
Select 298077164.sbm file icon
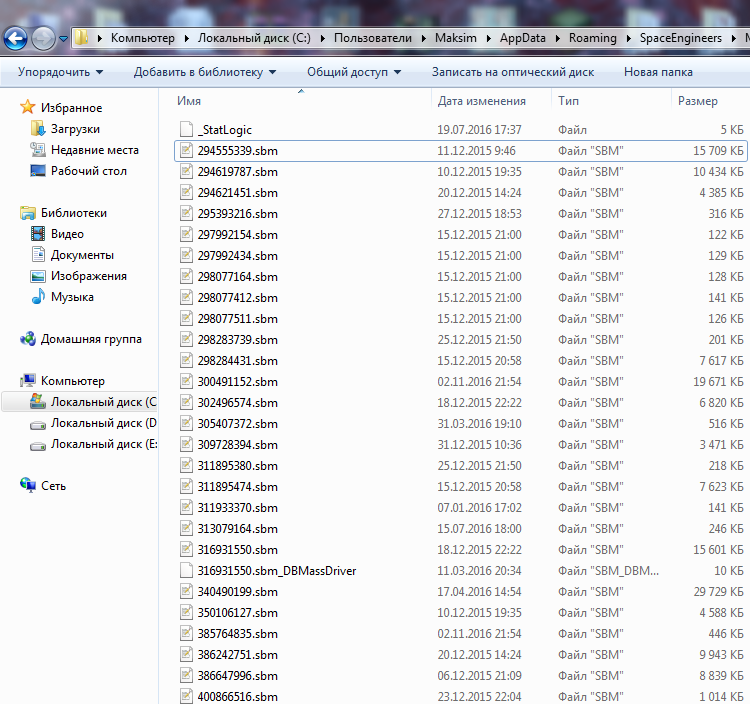[x=187, y=276]
